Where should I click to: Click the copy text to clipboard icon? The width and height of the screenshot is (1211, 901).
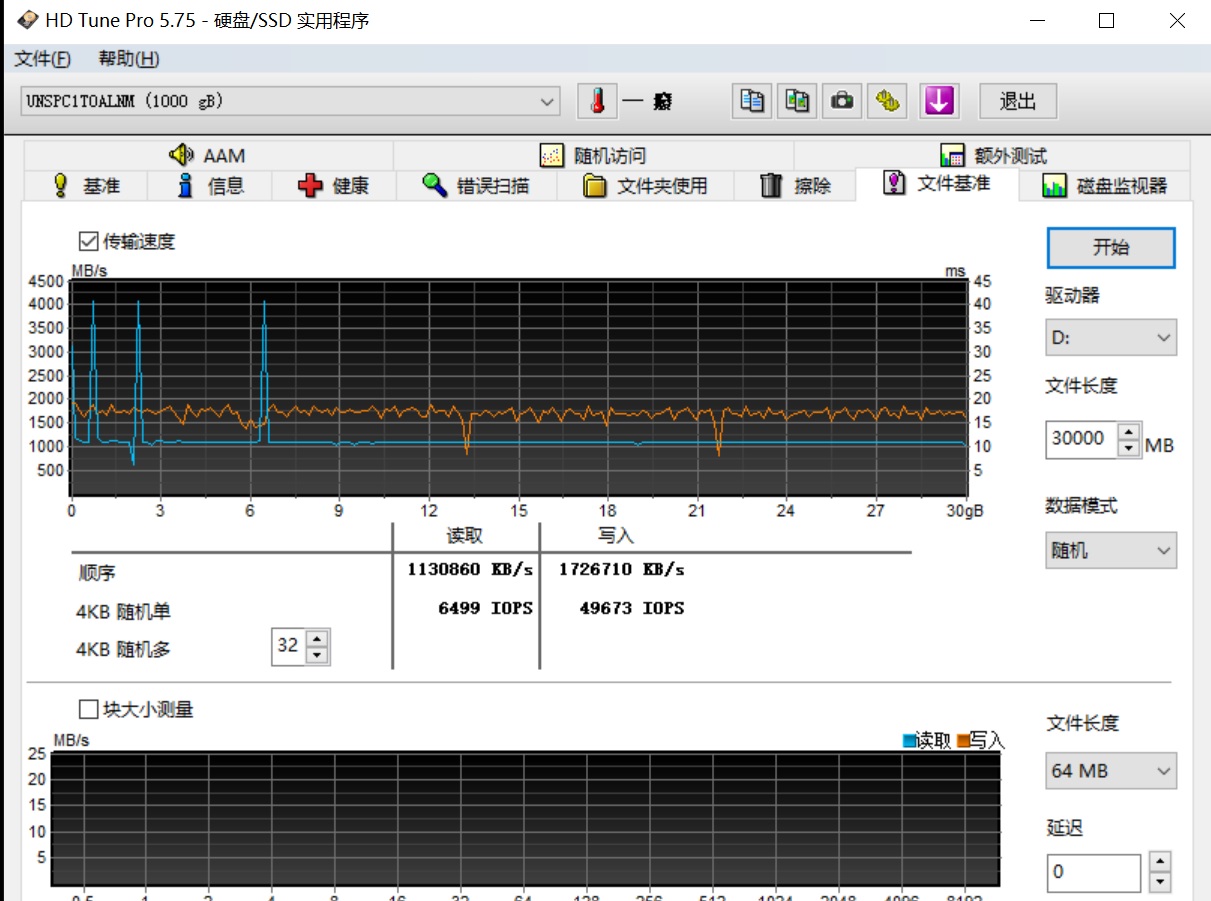pos(752,101)
